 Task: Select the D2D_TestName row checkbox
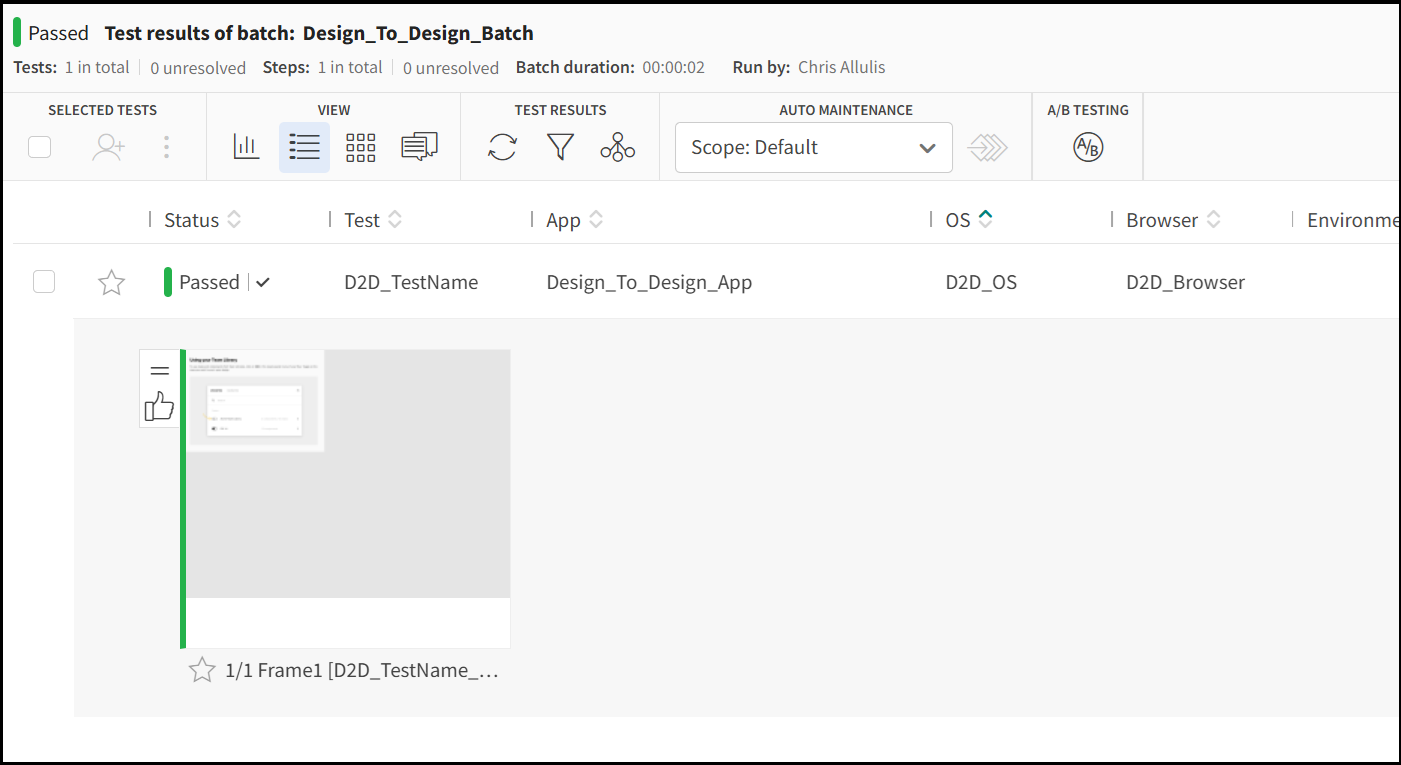tap(43, 281)
